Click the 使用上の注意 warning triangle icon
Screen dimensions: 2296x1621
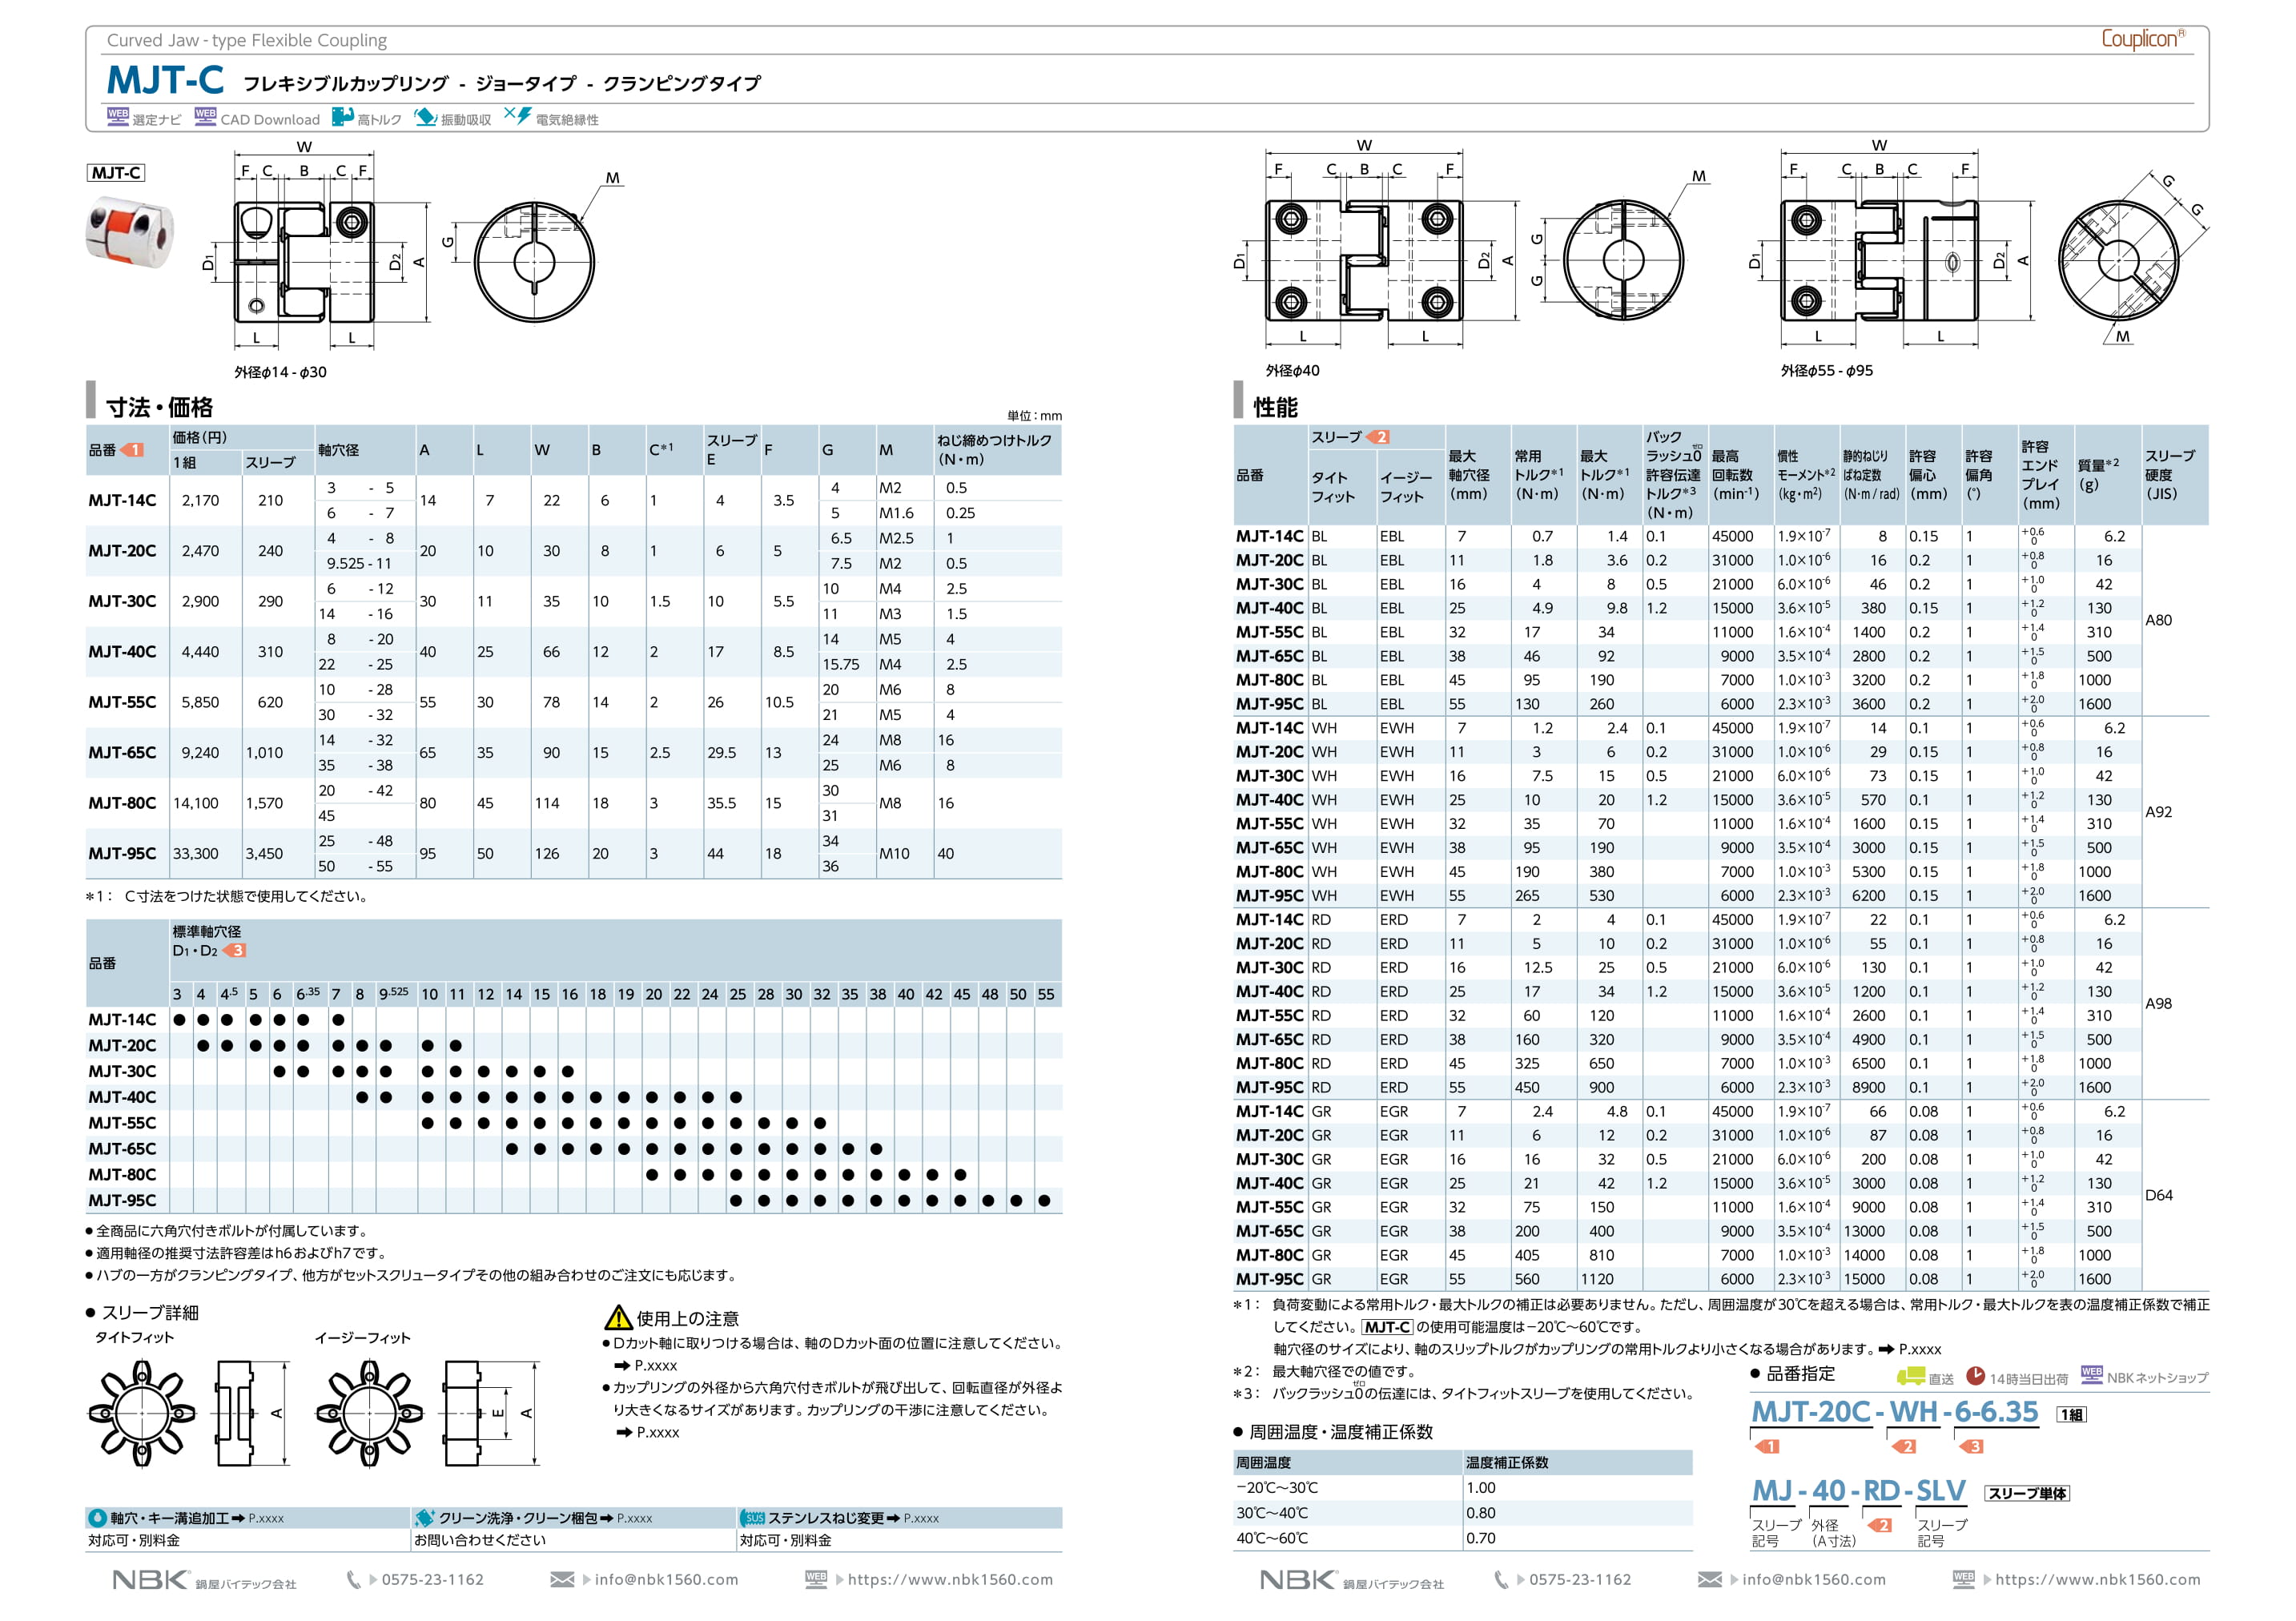(618, 1317)
